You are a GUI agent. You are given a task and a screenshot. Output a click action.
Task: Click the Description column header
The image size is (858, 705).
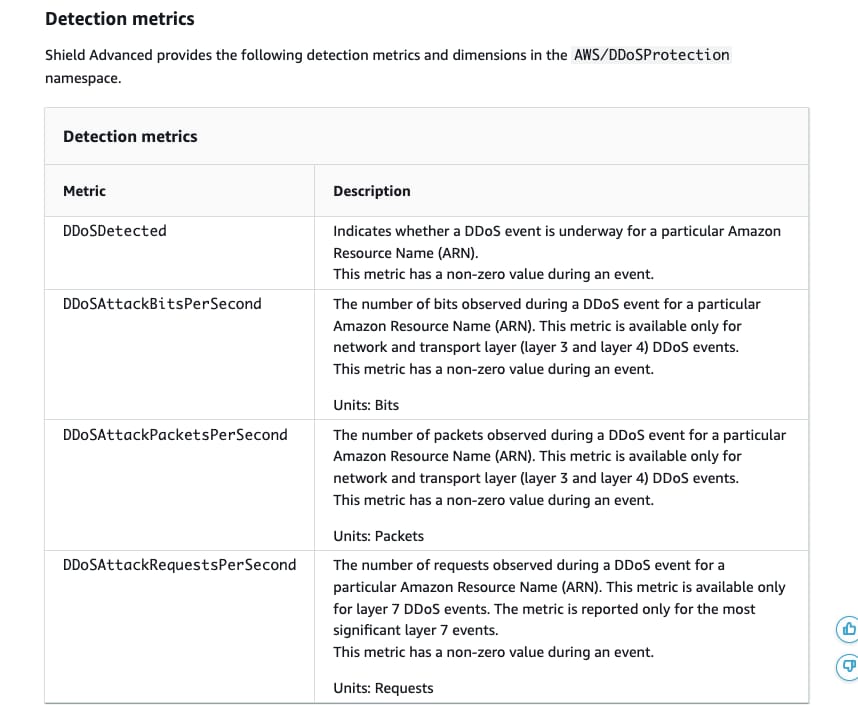click(371, 191)
